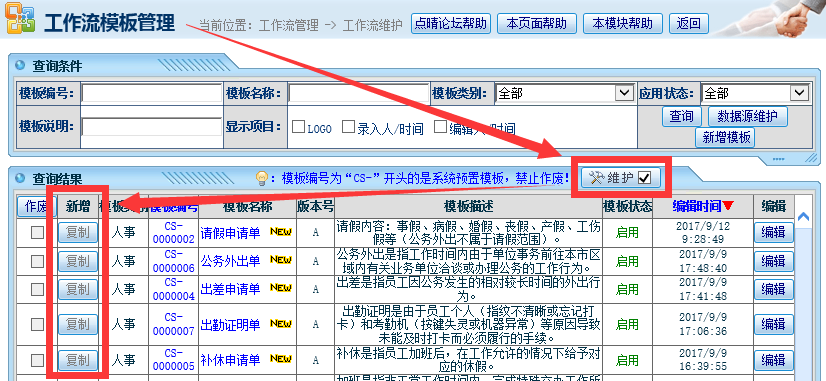Click the scroll-up chevron in results table
The width and height of the screenshot is (826, 381).
pos(803,216)
